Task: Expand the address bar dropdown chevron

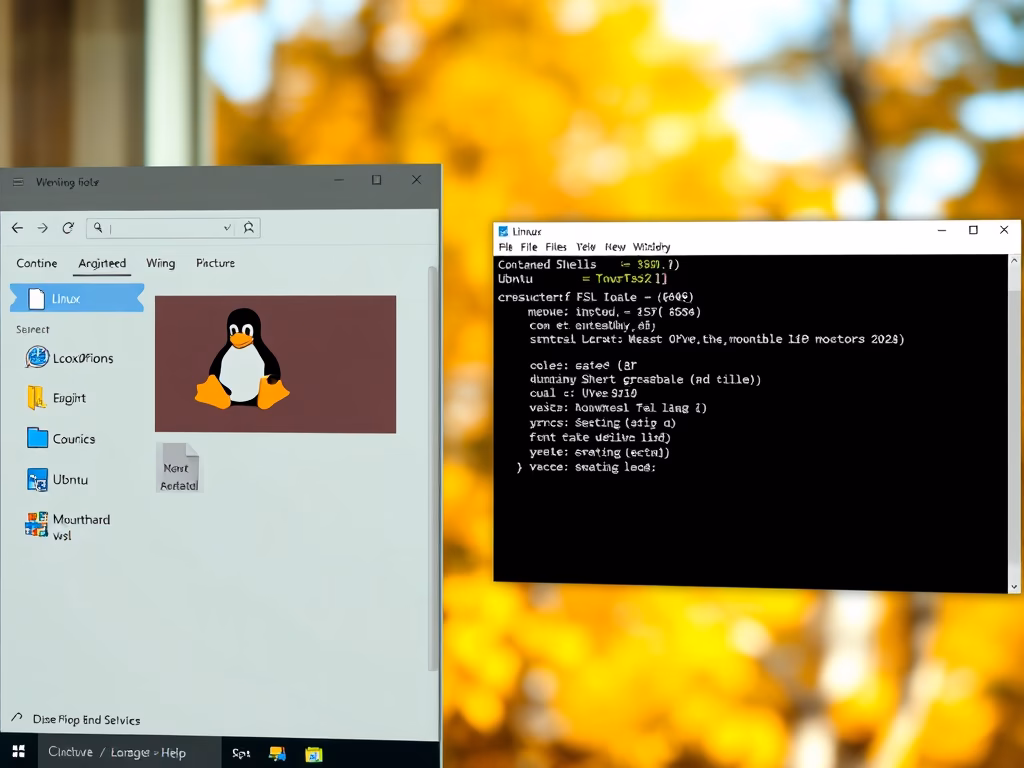Action: [227, 228]
